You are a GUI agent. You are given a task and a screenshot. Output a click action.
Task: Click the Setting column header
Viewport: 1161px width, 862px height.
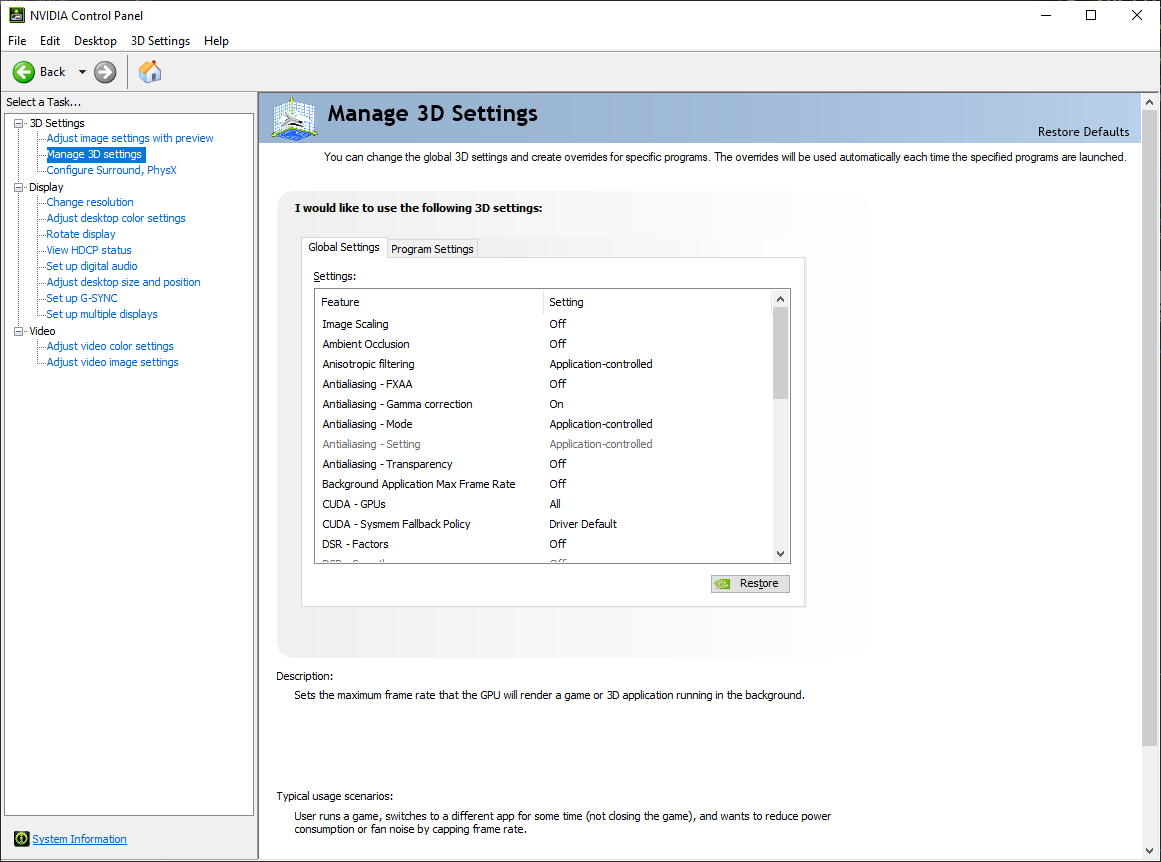click(658, 302)
